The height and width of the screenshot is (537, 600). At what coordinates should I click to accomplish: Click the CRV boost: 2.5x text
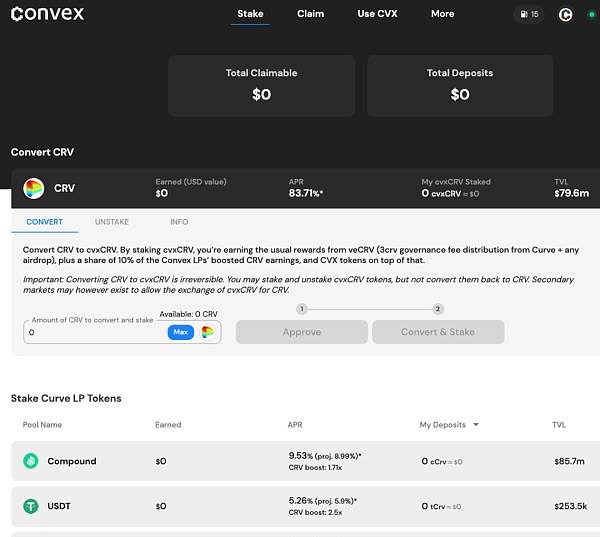coord(315,512)
